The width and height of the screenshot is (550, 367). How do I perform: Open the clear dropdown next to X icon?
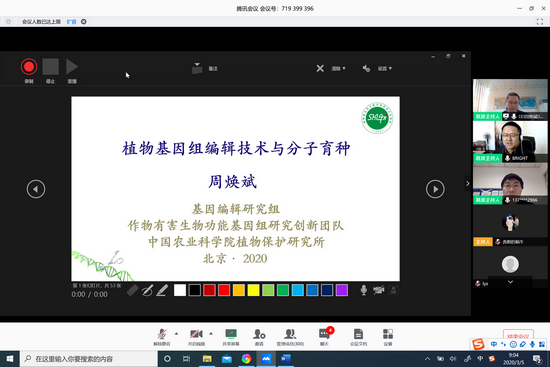coord(338,68)
